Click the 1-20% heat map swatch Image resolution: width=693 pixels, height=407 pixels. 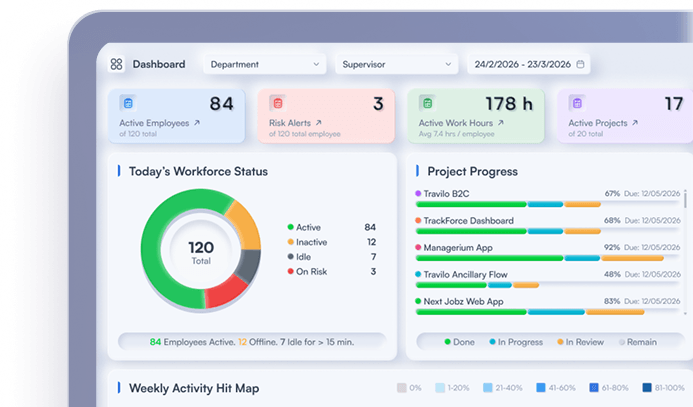(440, 388)
